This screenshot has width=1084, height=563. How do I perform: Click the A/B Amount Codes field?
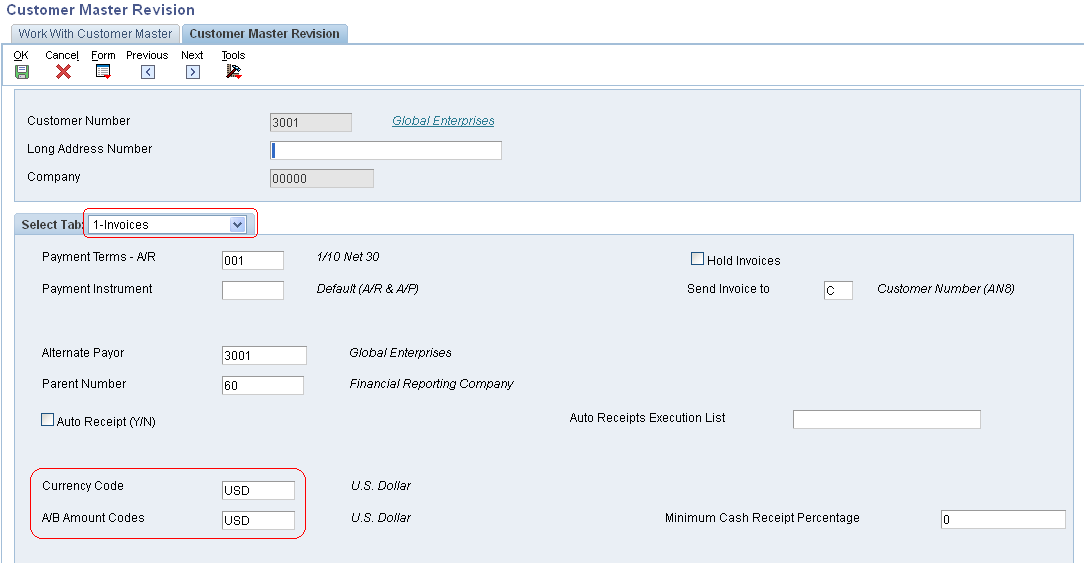click(x=259, y=520)
